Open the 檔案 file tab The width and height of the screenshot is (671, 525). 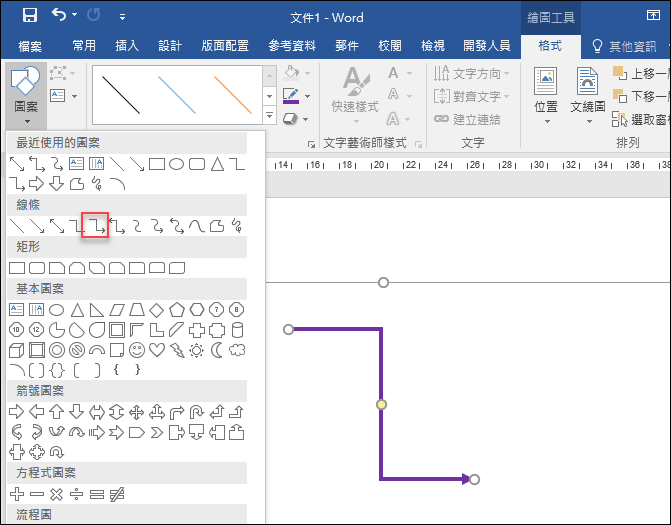pyautogui.click(x=30, y=46)
